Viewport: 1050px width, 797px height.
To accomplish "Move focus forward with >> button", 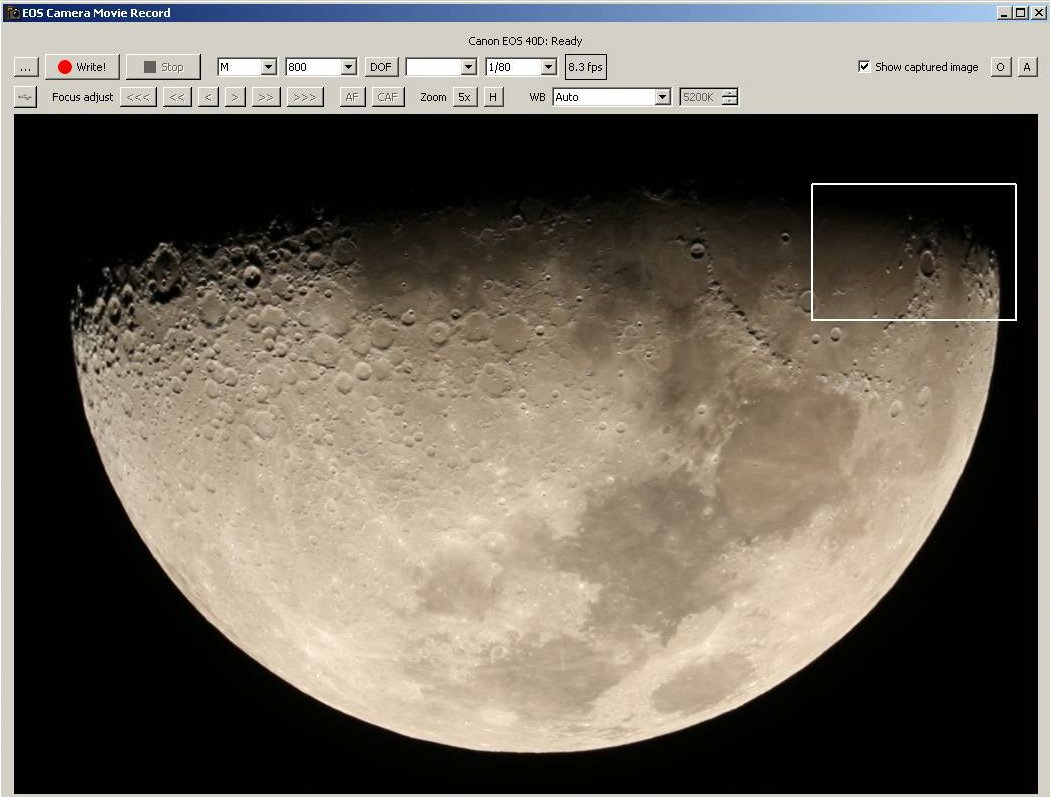I will click(x=266, y=97).
